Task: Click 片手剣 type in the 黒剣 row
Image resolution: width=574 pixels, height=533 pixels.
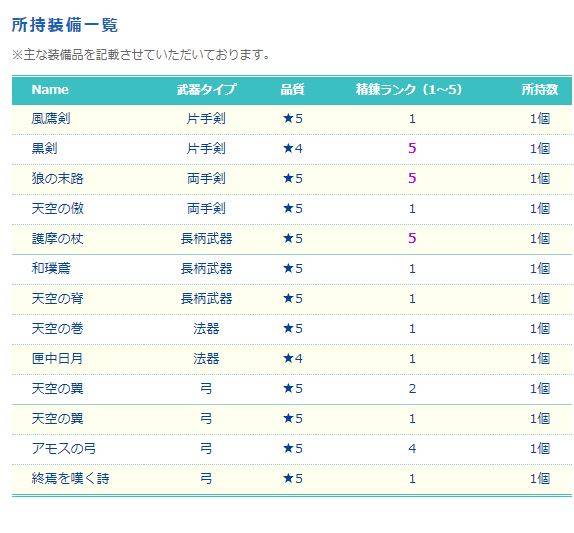Action: pyautogui.click(x=206, y=149)
